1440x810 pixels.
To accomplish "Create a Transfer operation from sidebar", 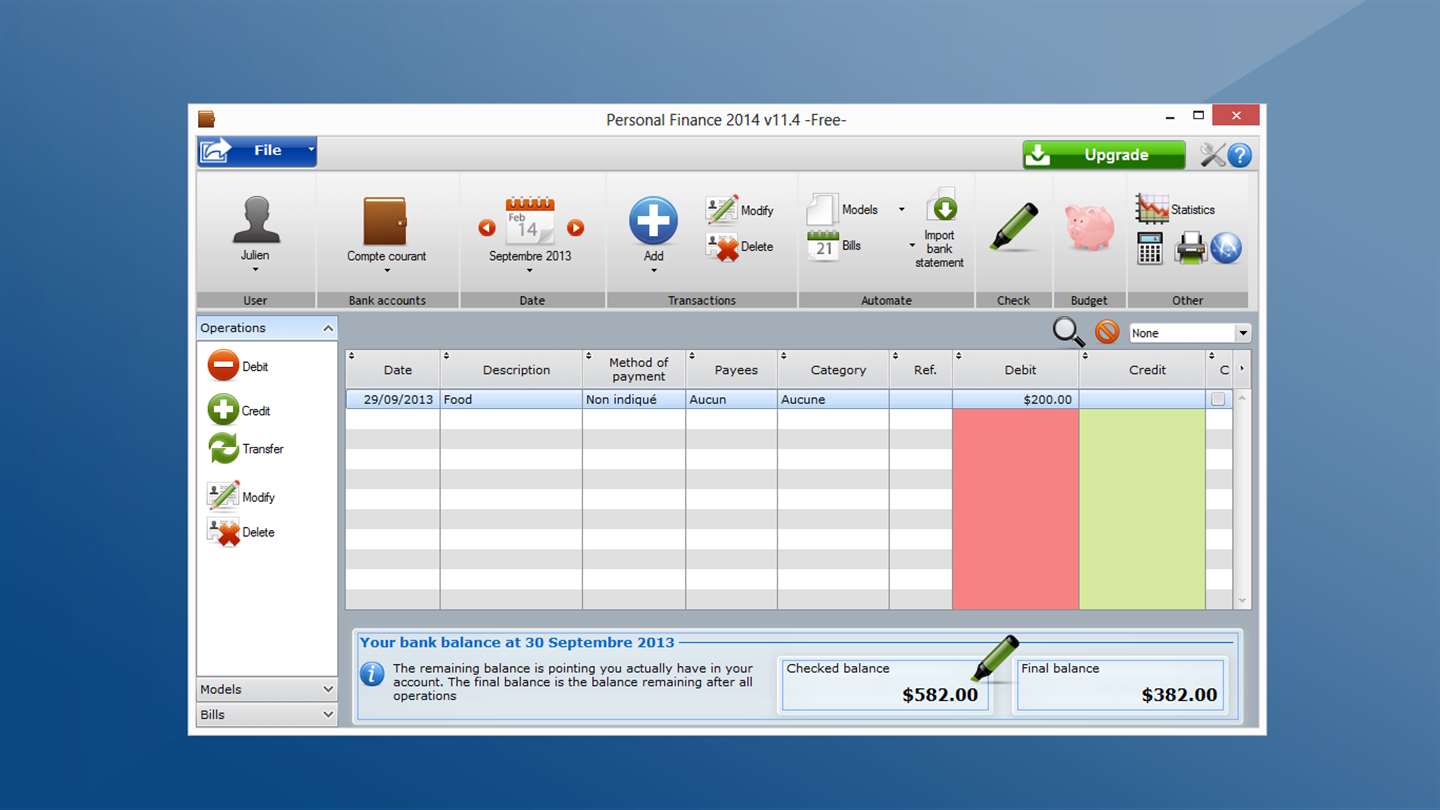I will (246, 449).
